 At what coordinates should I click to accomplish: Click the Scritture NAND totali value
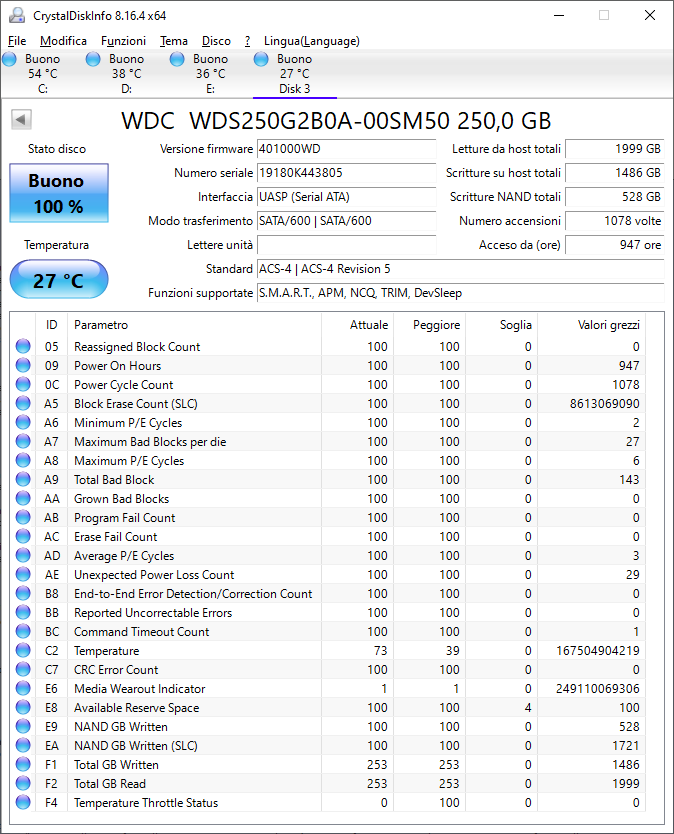614,197
